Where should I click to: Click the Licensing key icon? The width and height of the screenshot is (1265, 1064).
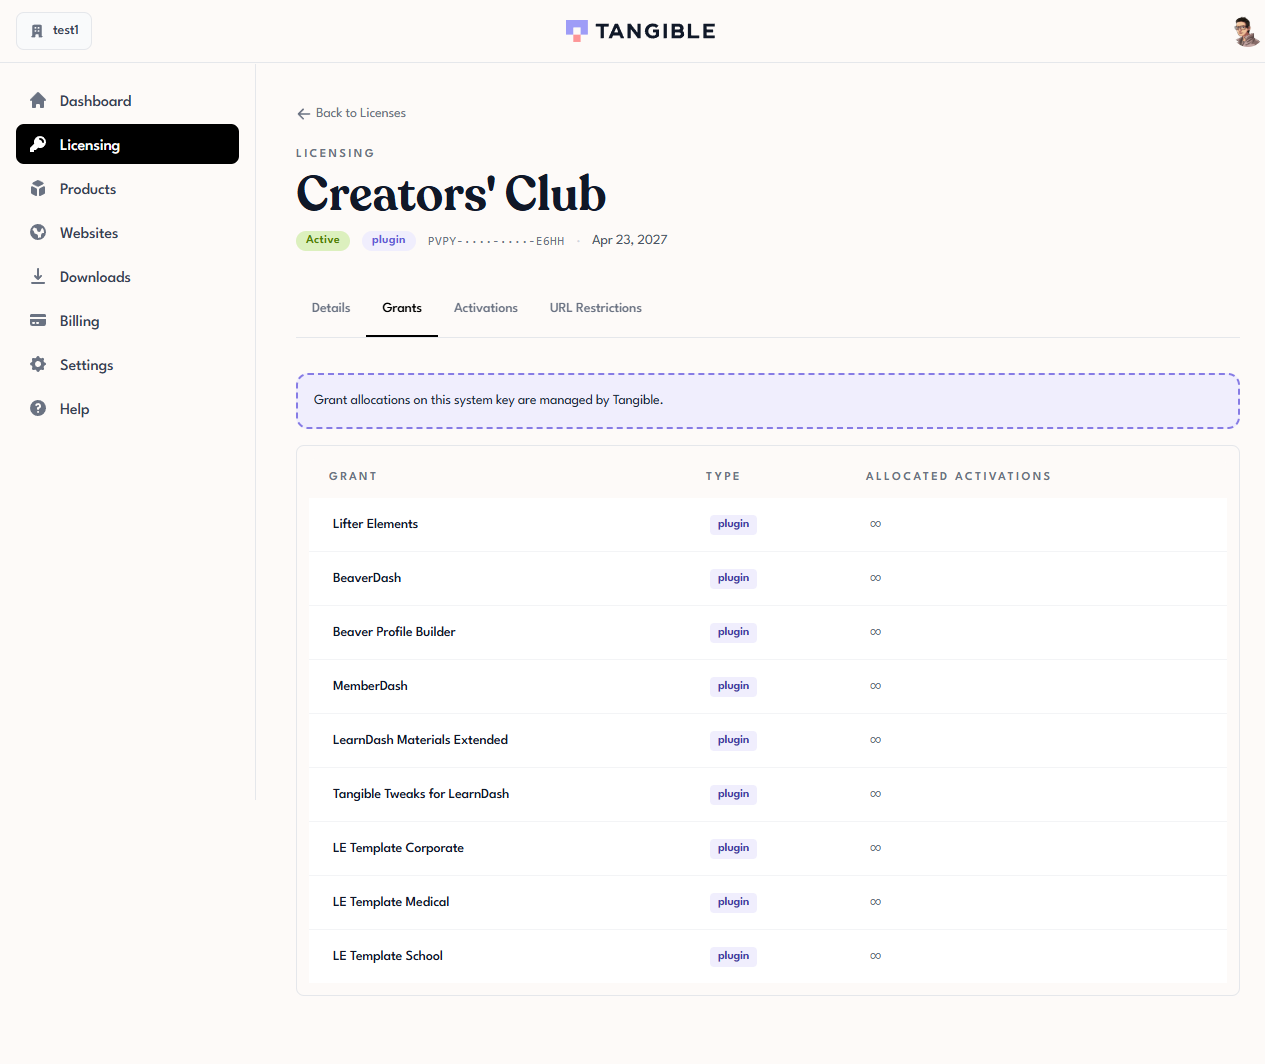click(38, 144)
